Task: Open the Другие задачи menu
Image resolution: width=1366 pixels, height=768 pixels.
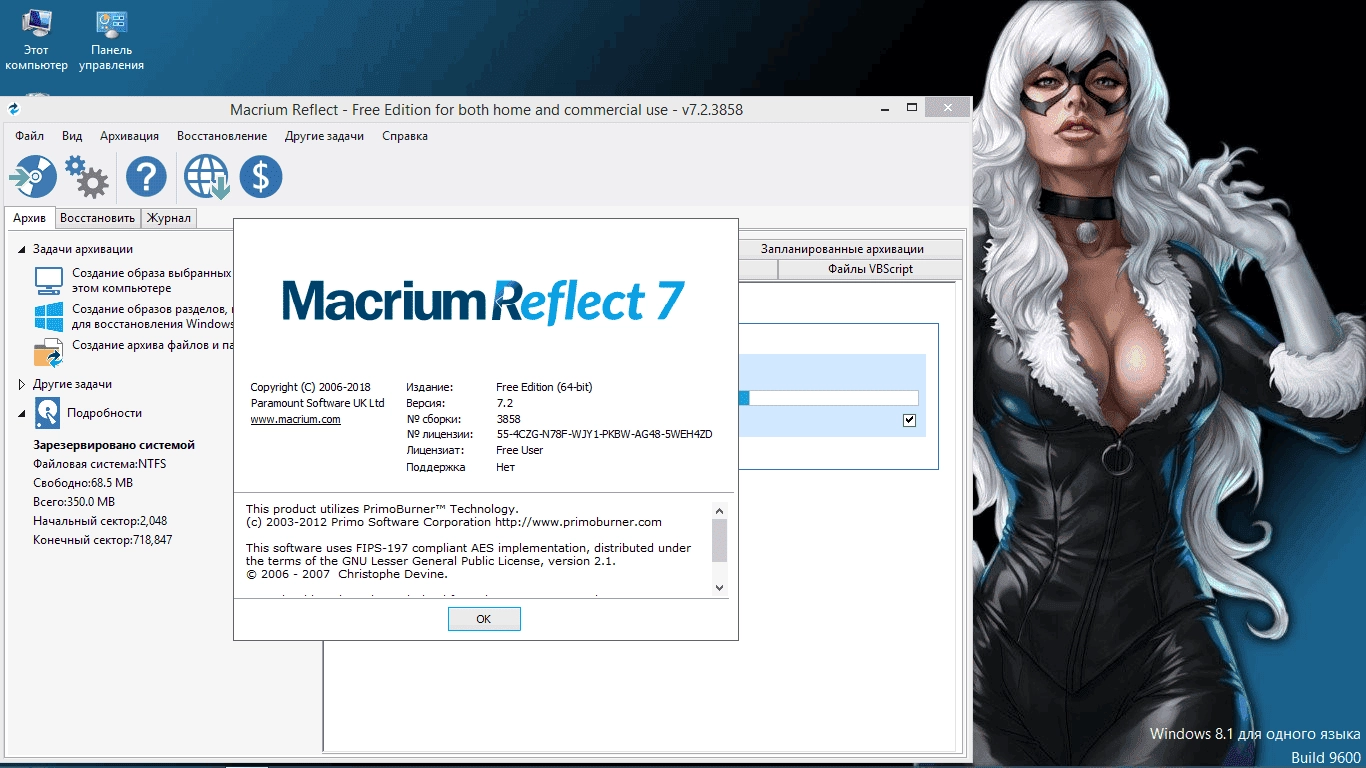Action: 324,136
